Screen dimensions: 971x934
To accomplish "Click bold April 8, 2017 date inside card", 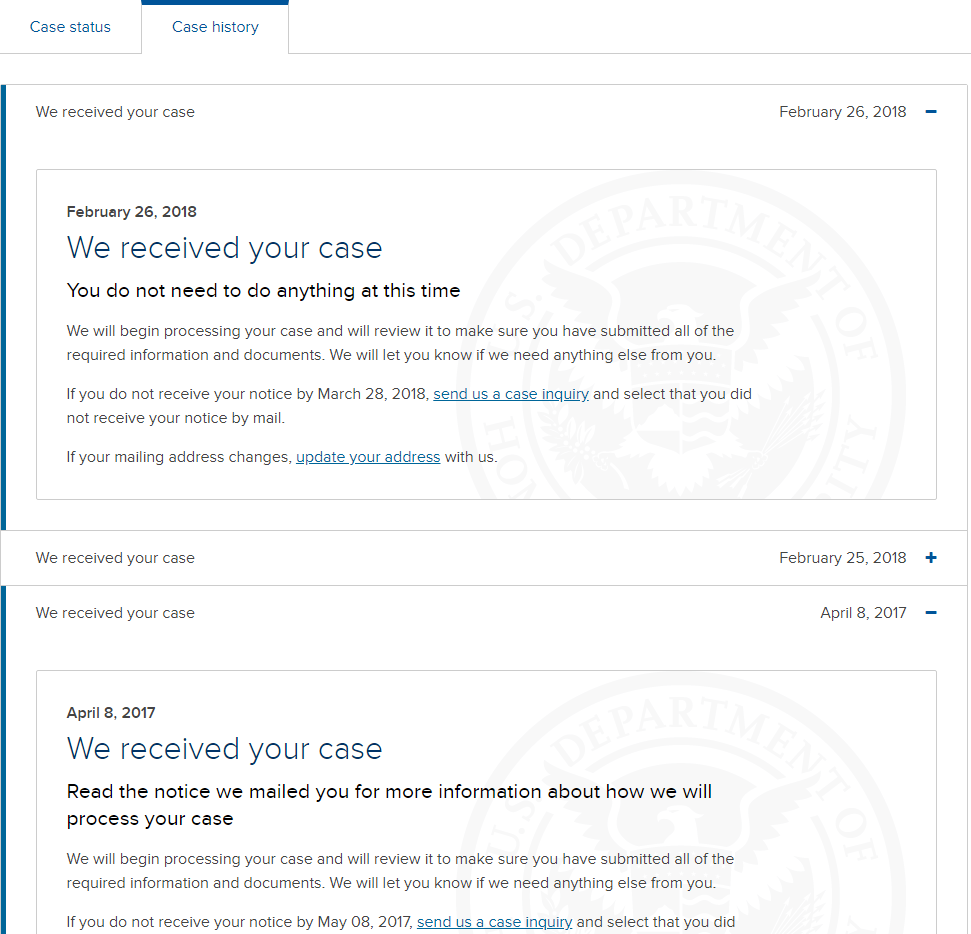I will pos(111,713).
